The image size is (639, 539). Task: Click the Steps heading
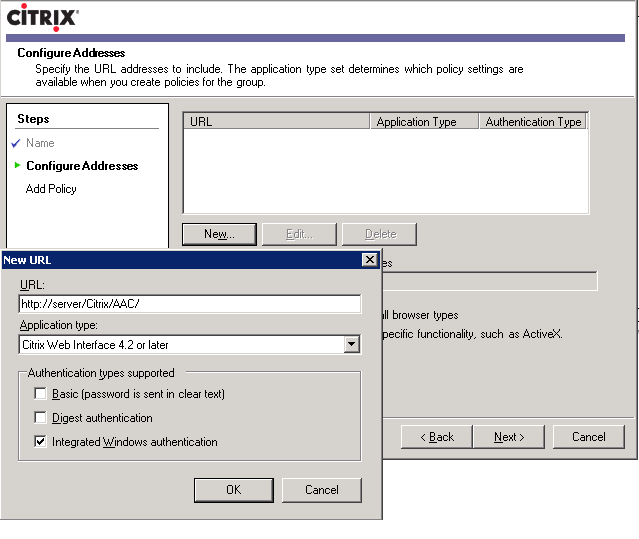33,119
